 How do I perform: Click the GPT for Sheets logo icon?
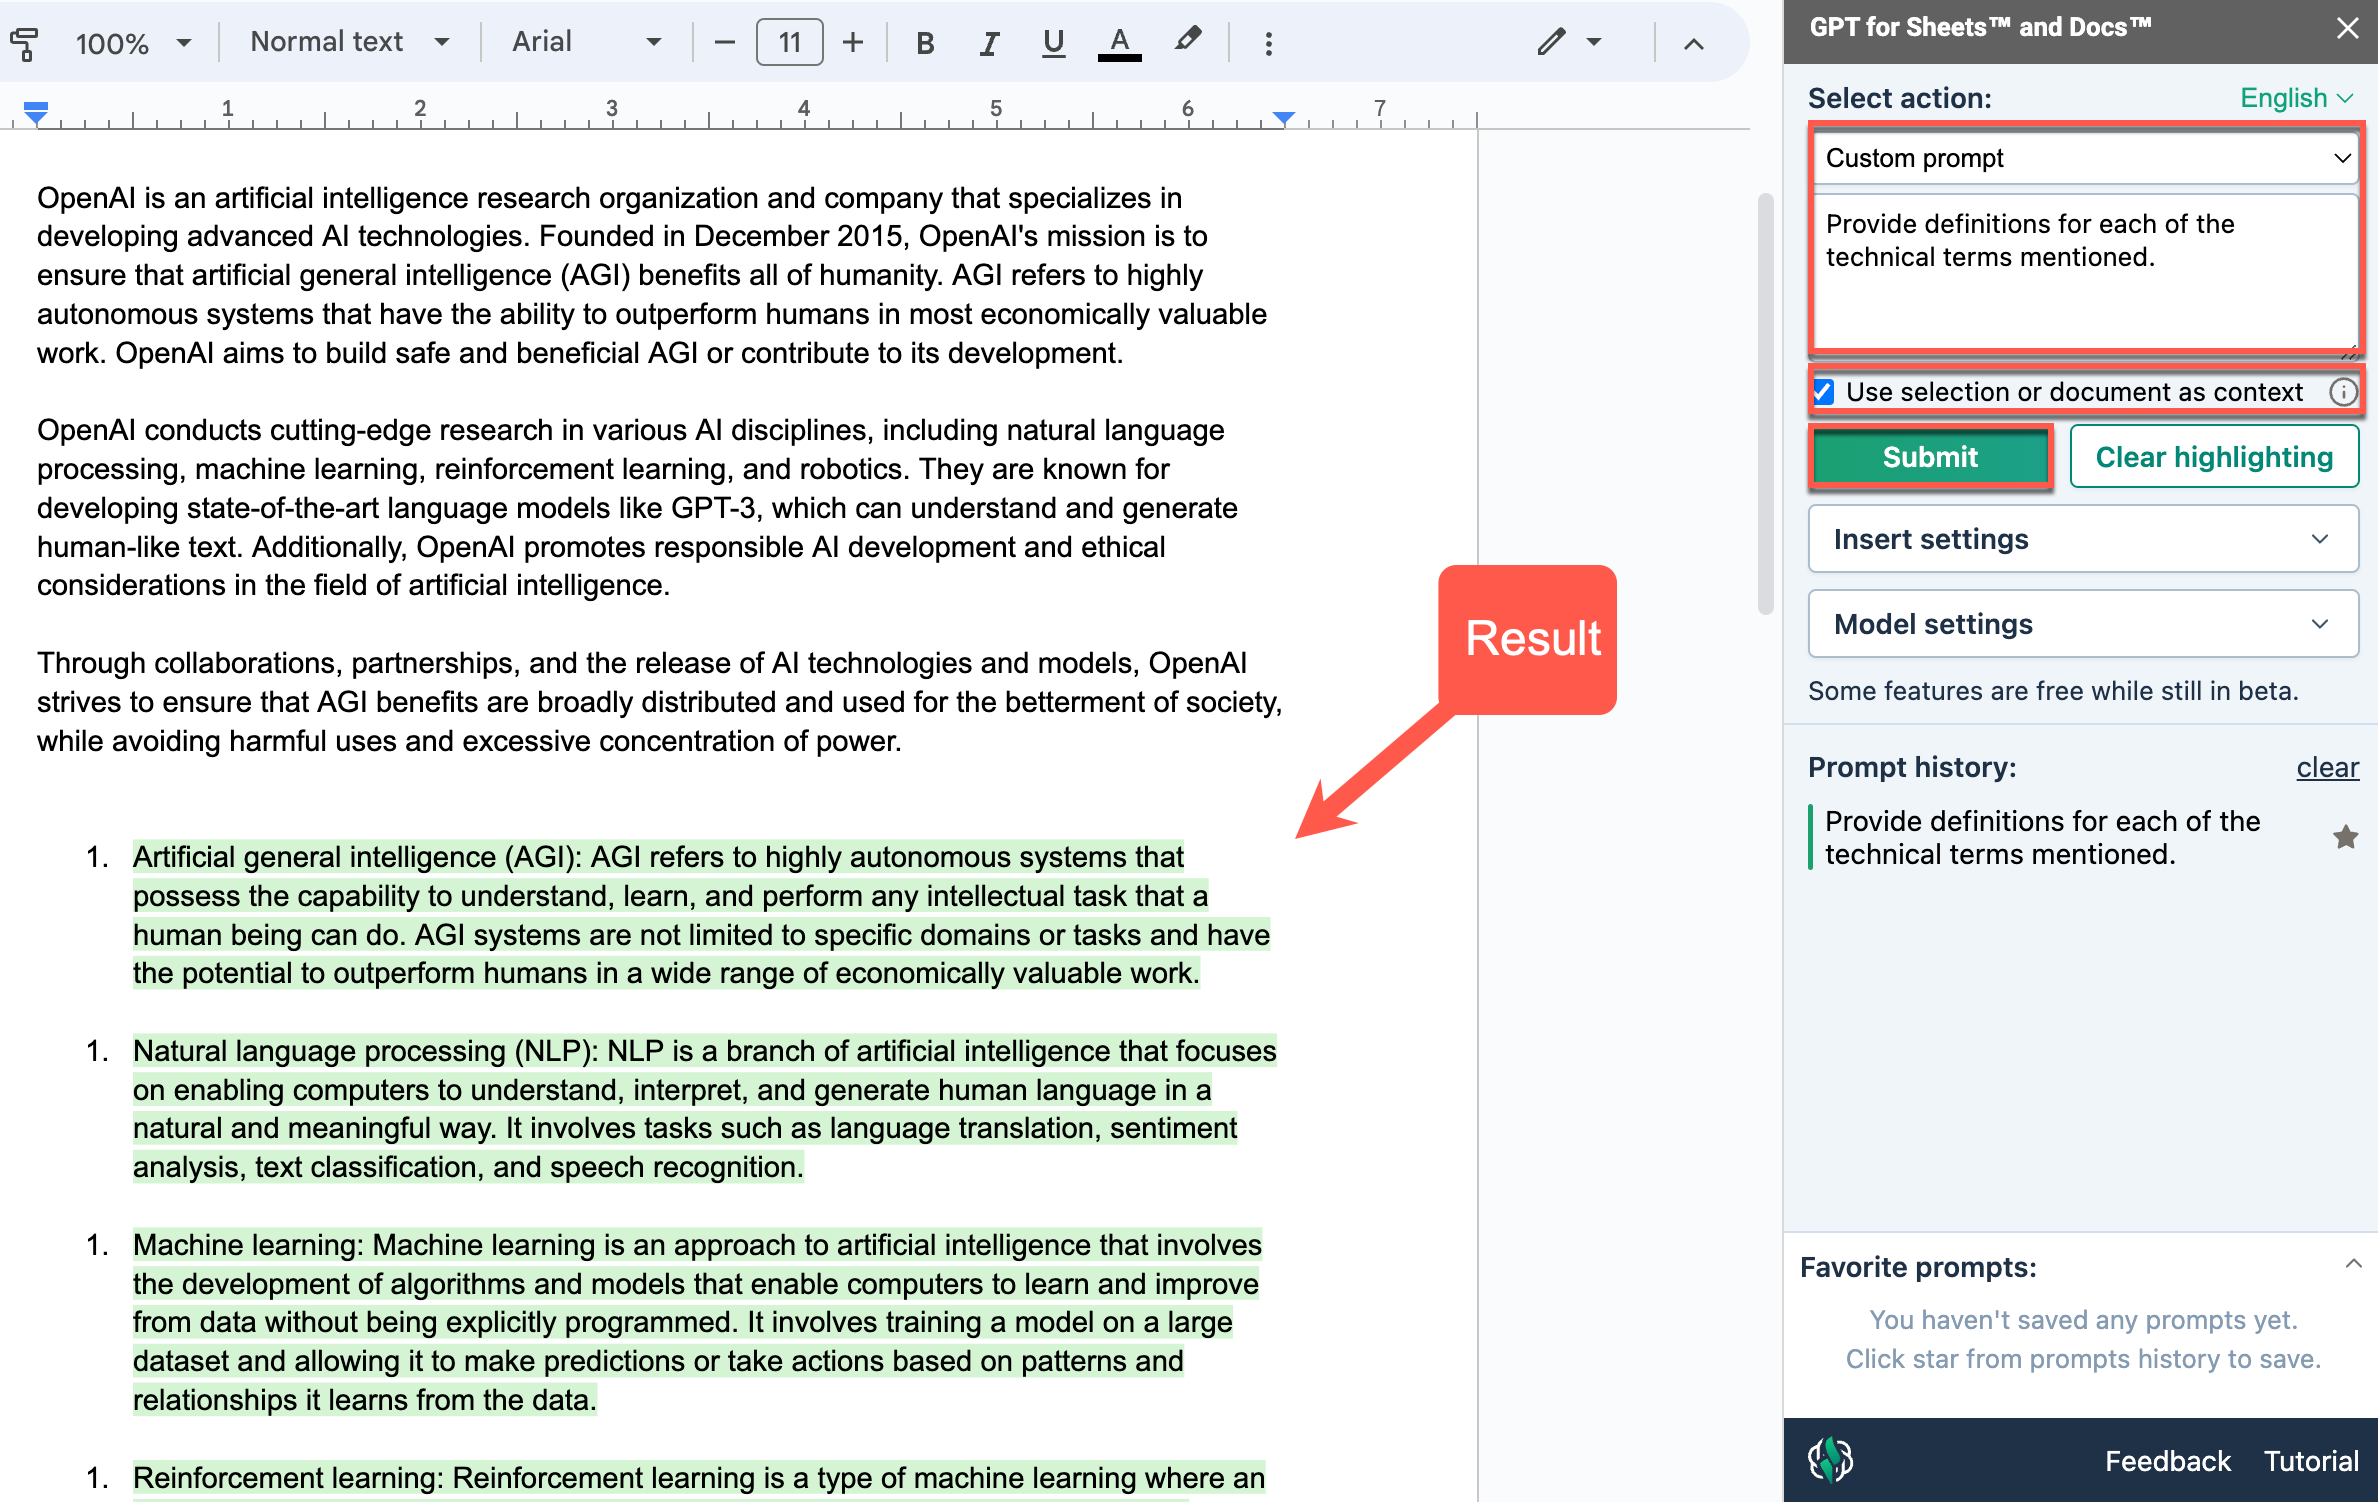1831,1460
